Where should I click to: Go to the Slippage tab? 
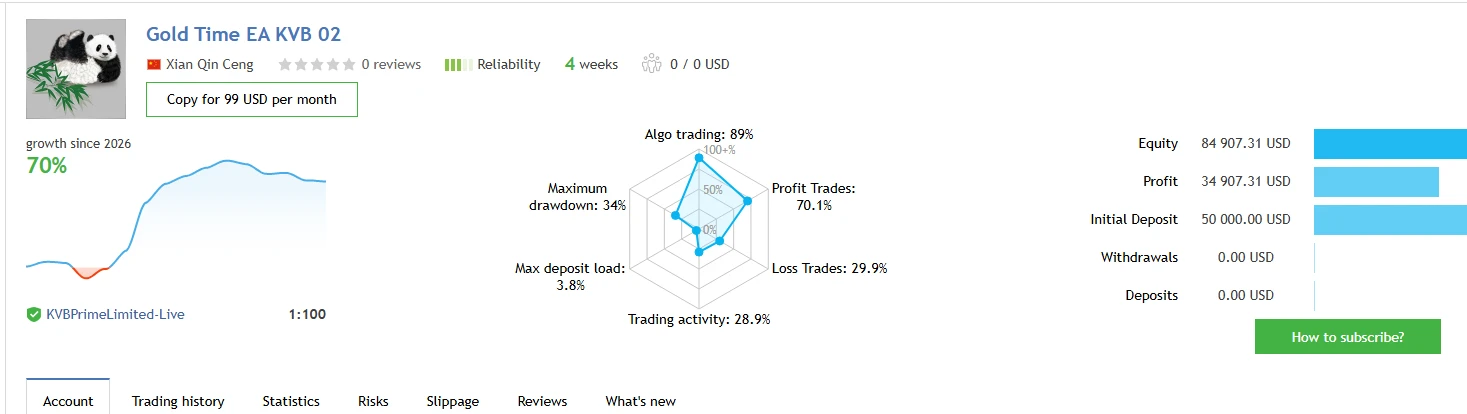[x=452, y=401]
